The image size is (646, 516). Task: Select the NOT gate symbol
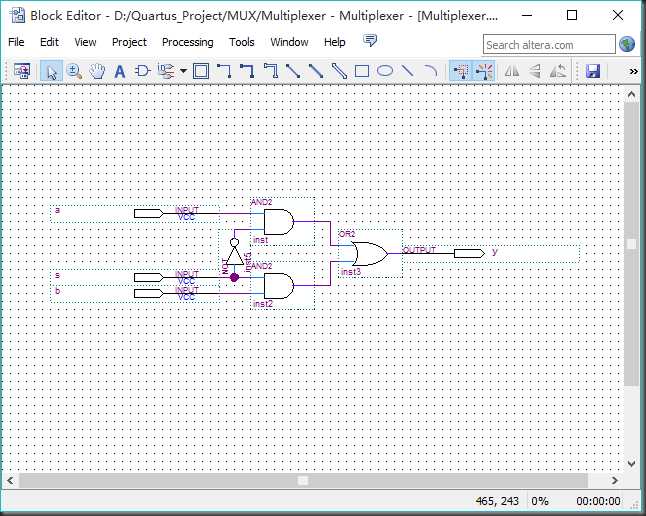tap(234, 253)
